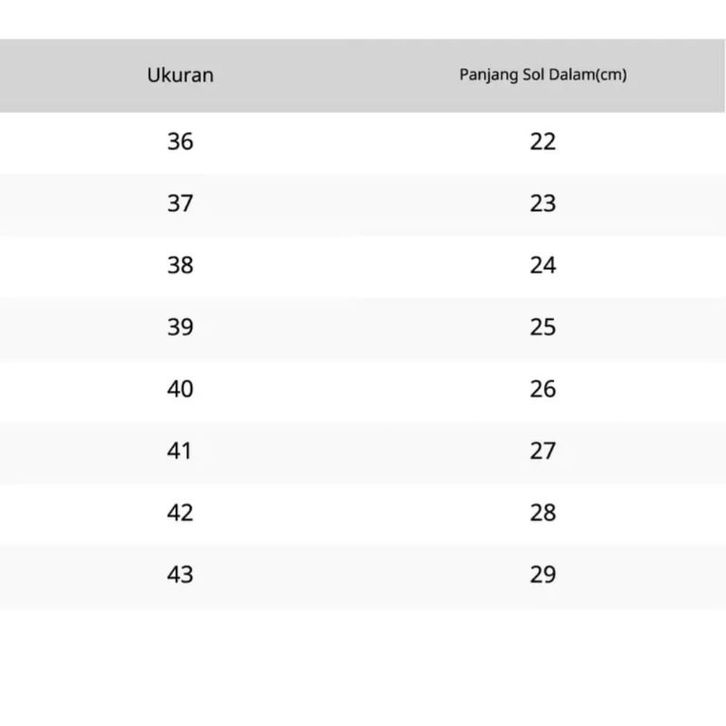The width and height of the screenshot is (726, 726).
Task: Select size 41 in Ukuran column
Action: point(180,451)
